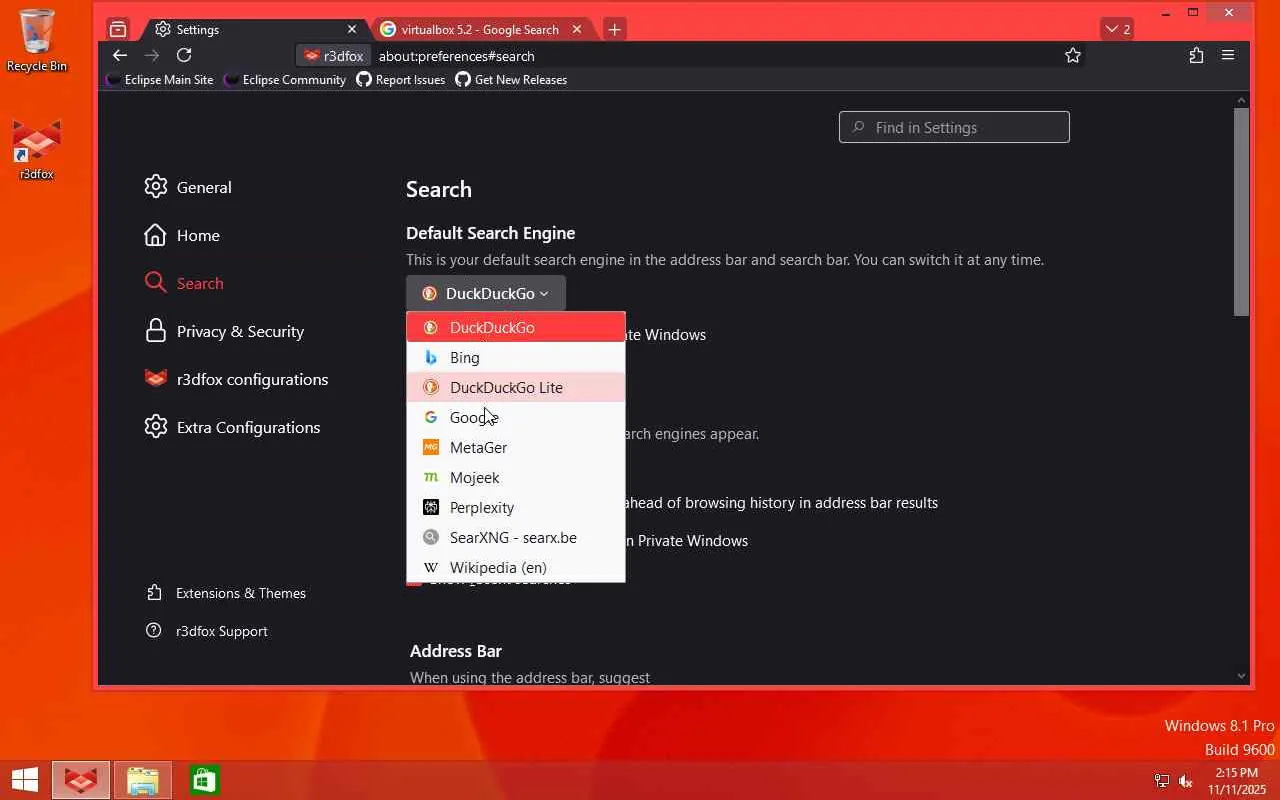Open Privacy & Security settings
Image resolution: width=1280 pixels, height=800 pixels.
tap(224, 331)
